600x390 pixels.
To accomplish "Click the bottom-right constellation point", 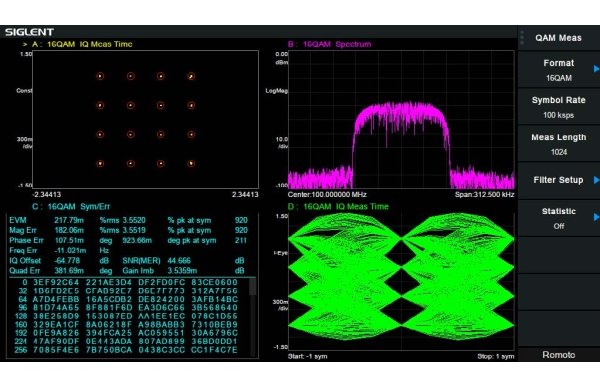I will tap(191, 163).
